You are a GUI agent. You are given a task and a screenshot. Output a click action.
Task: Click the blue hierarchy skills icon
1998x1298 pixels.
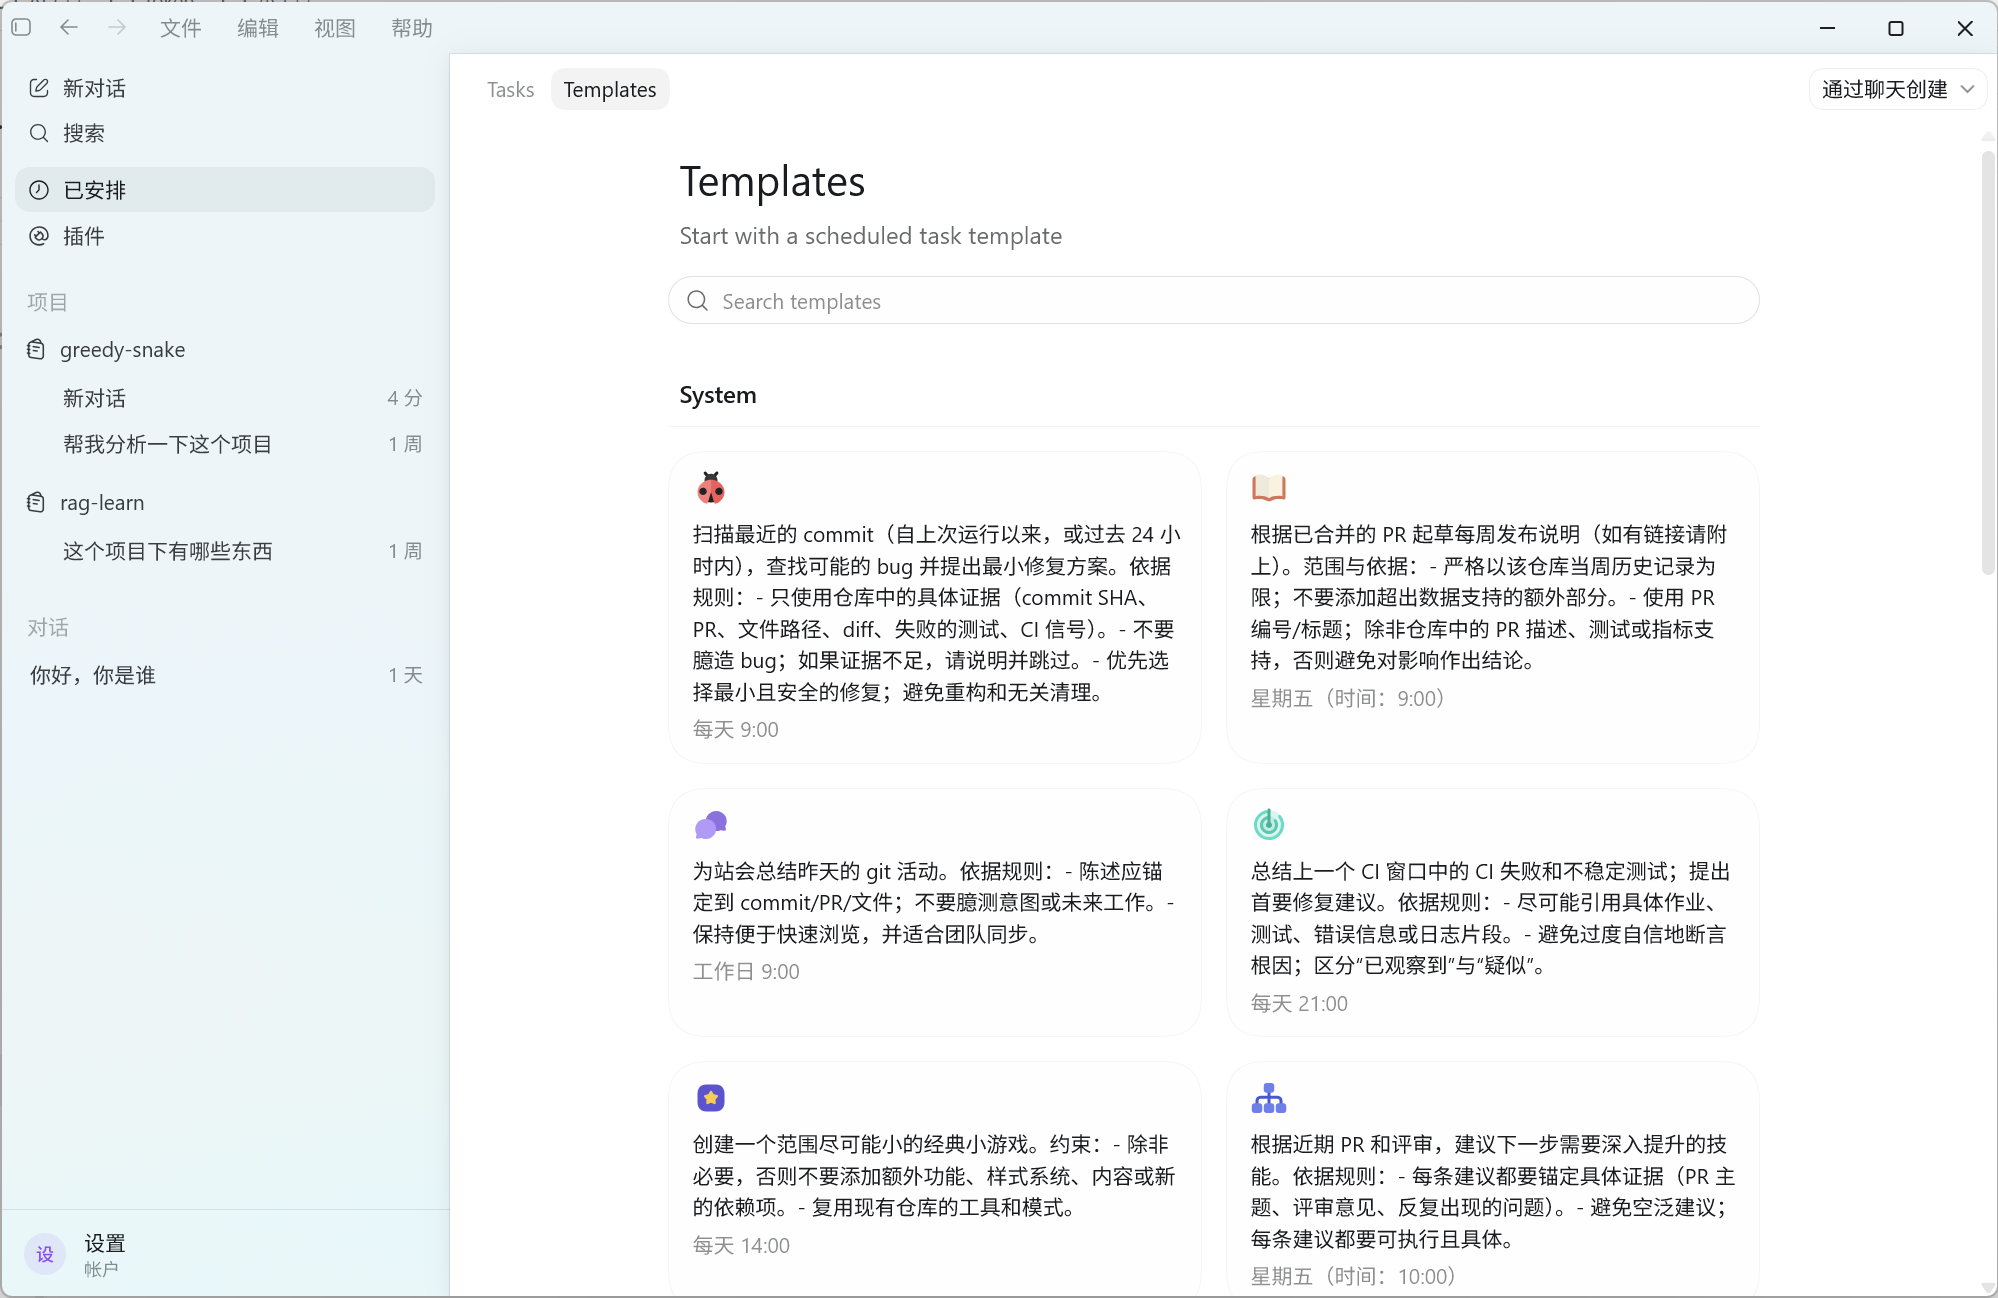(x=1269, y=1098)
